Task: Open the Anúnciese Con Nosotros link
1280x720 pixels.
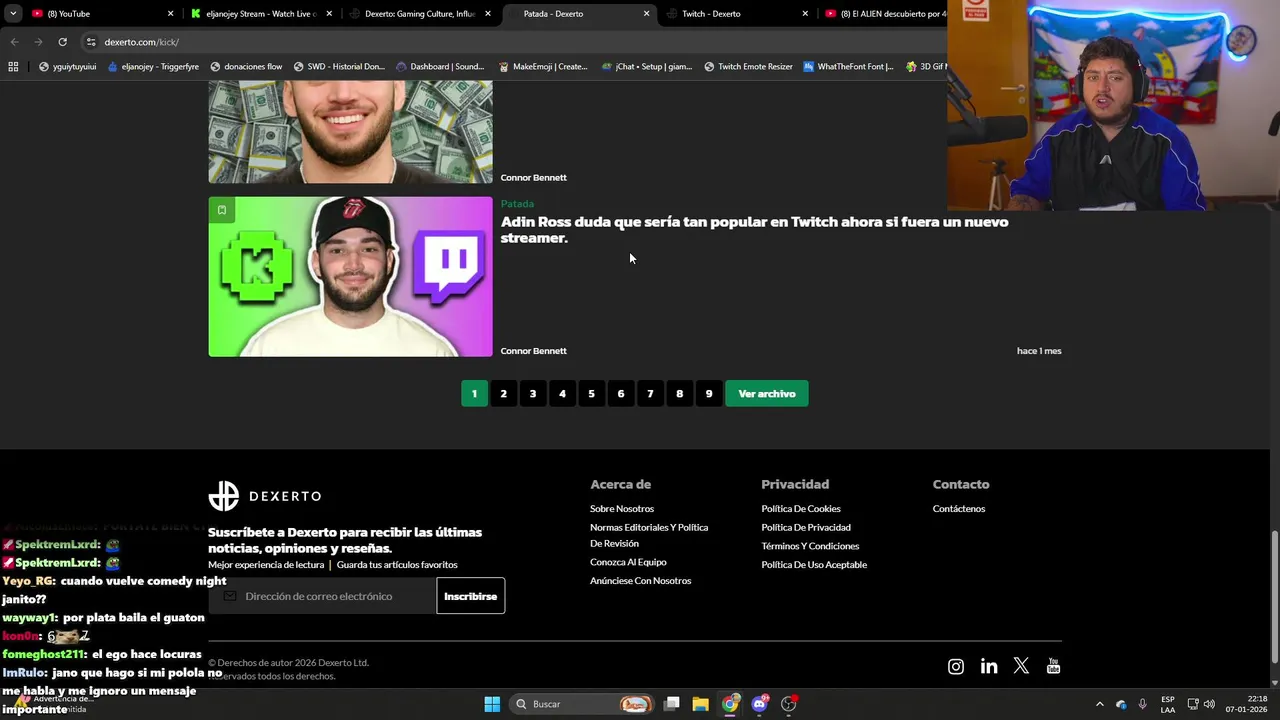Action: [x=640, y=581]
